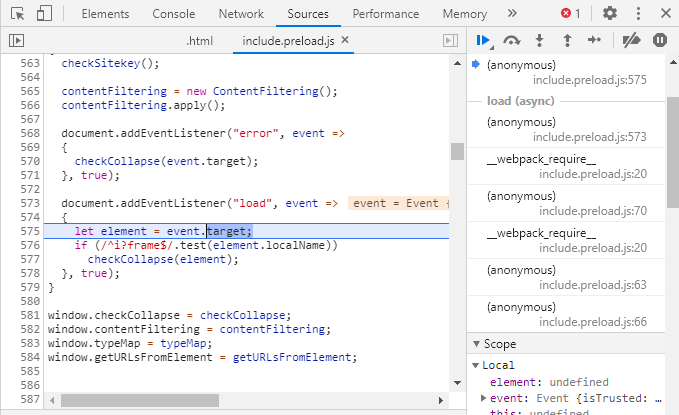Select the include.preload.js file tab
This screenshot has height=415, width=679.
pyautogui.click(x=288, y=41)
